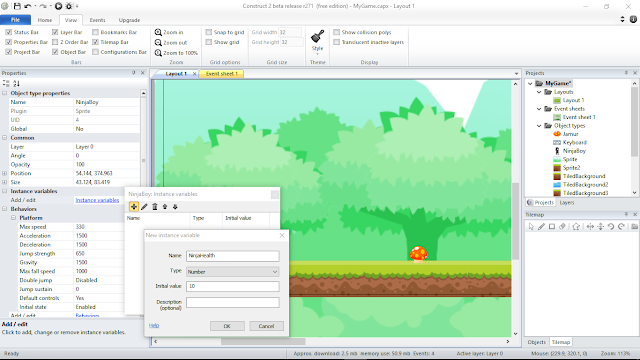Select the Tilemap pencil tool

[541, 227]
